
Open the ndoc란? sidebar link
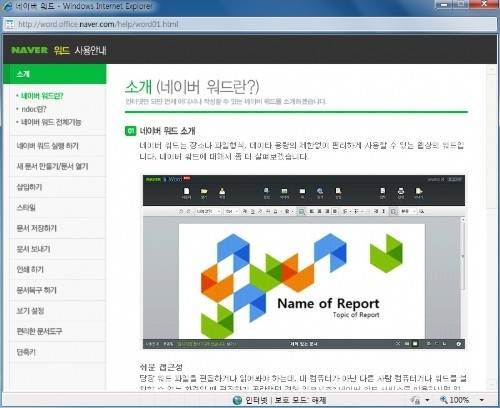click(34, 109)
